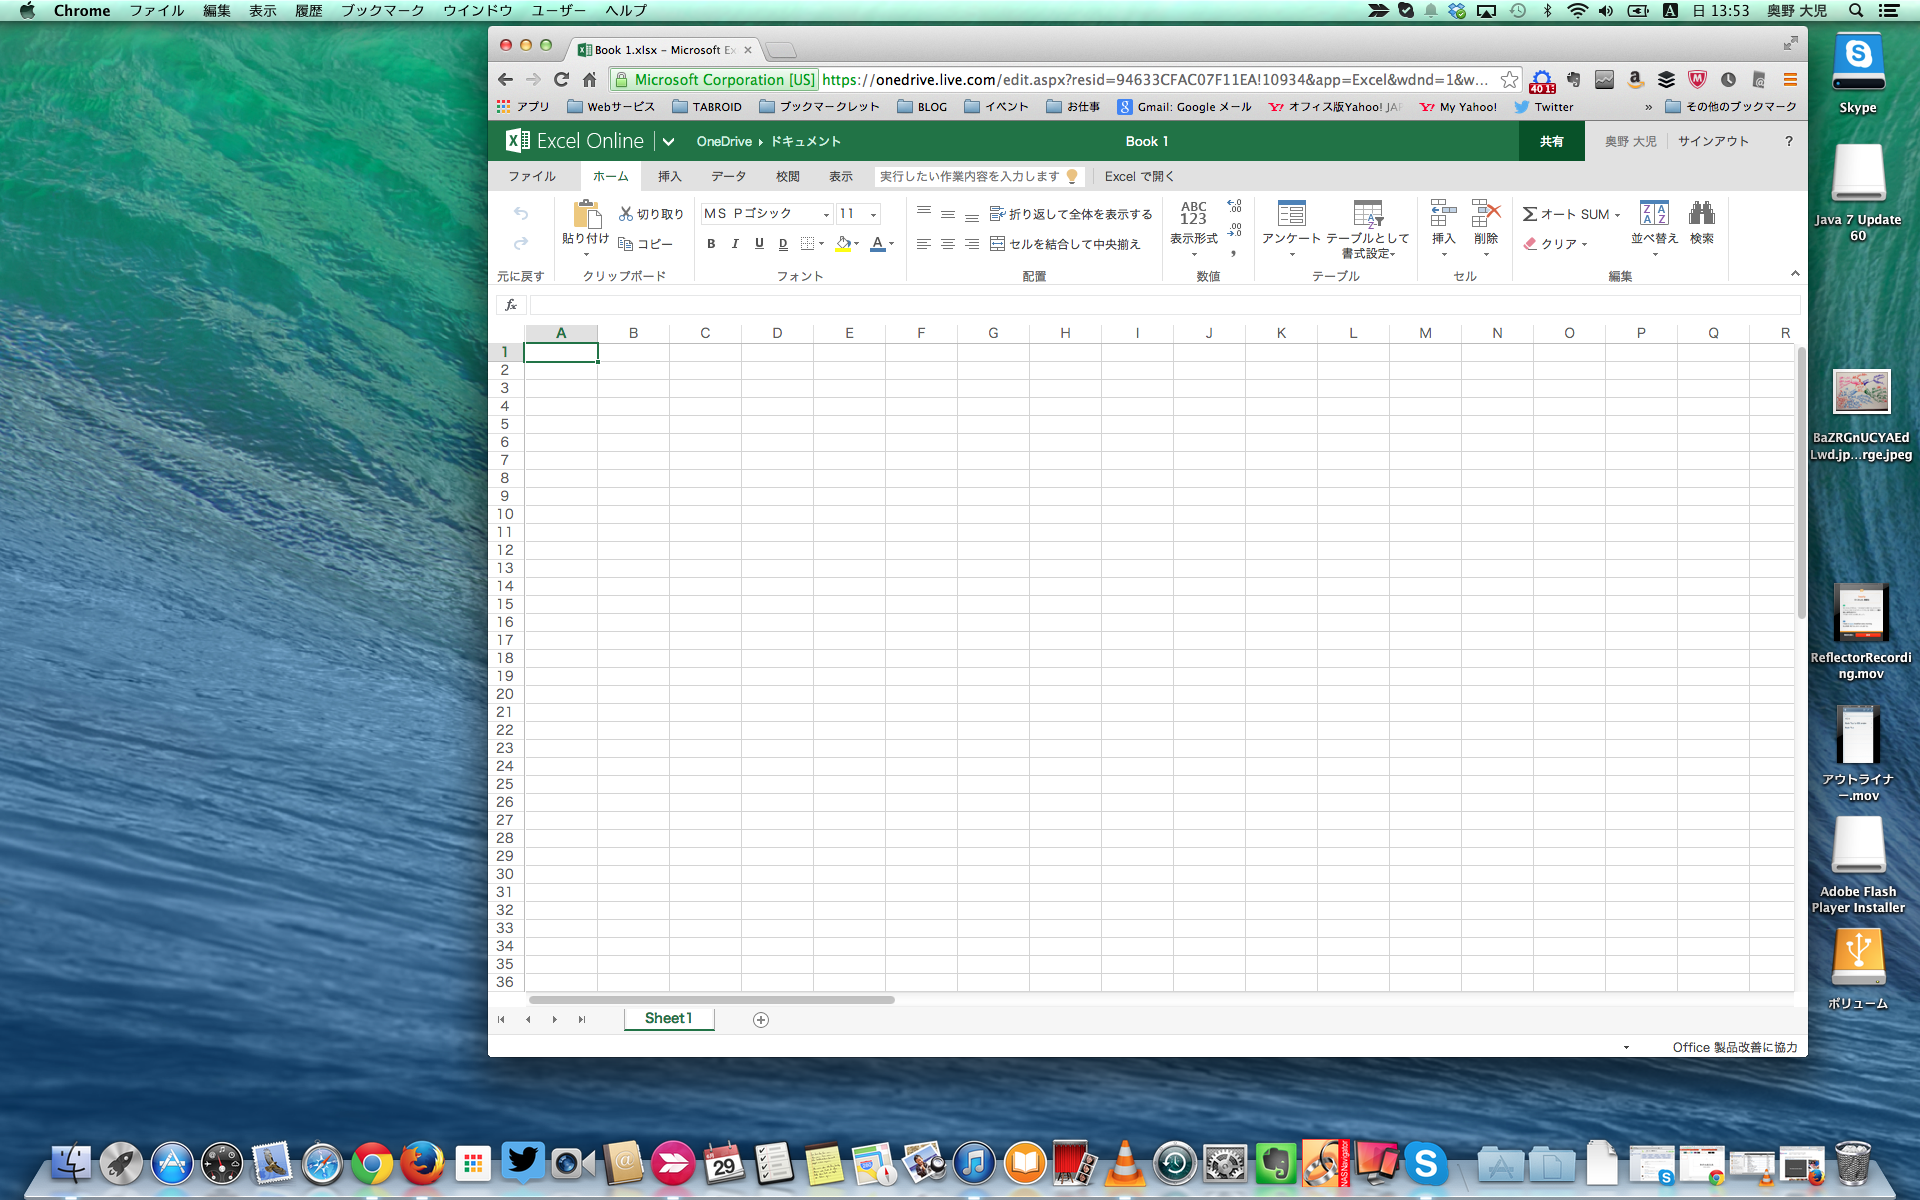
Task: Click the Top Align icon
Action: click(924, 213)
